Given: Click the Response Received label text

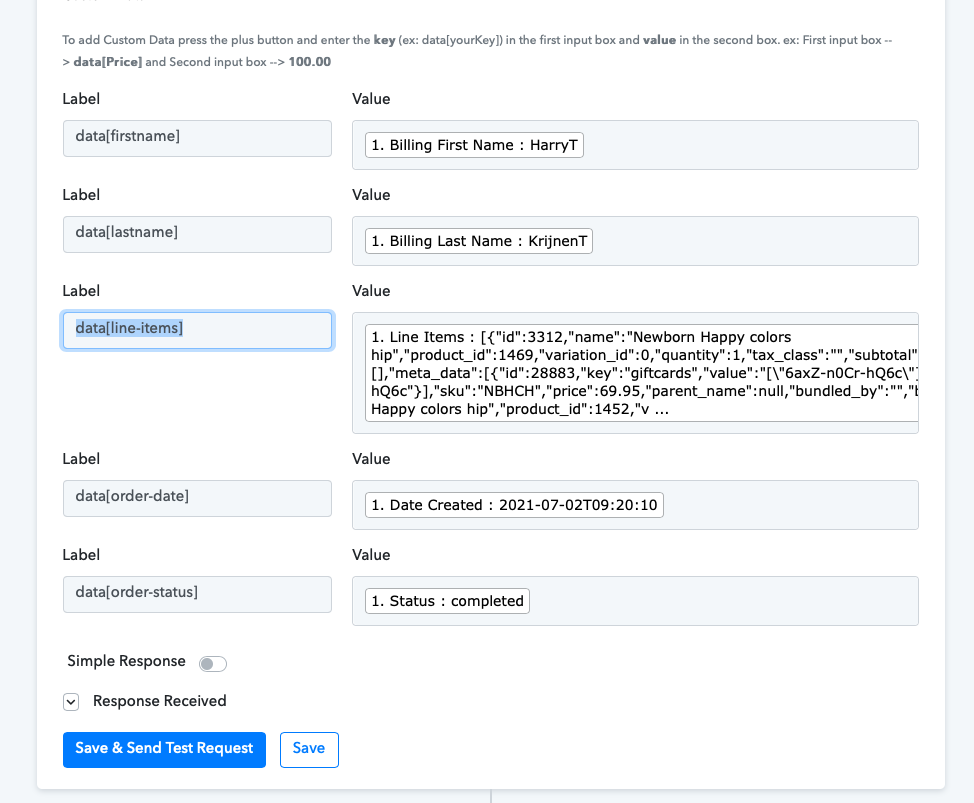Looking at the screenshot, I should (160, 701).
